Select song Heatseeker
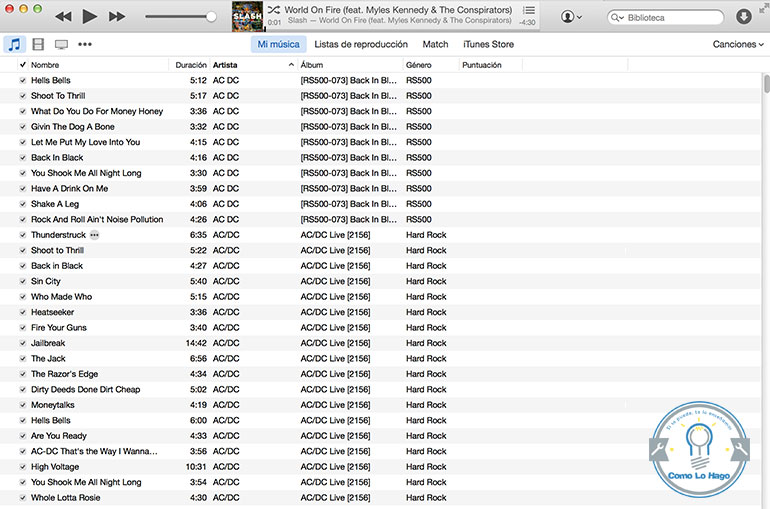 [53, 312]
